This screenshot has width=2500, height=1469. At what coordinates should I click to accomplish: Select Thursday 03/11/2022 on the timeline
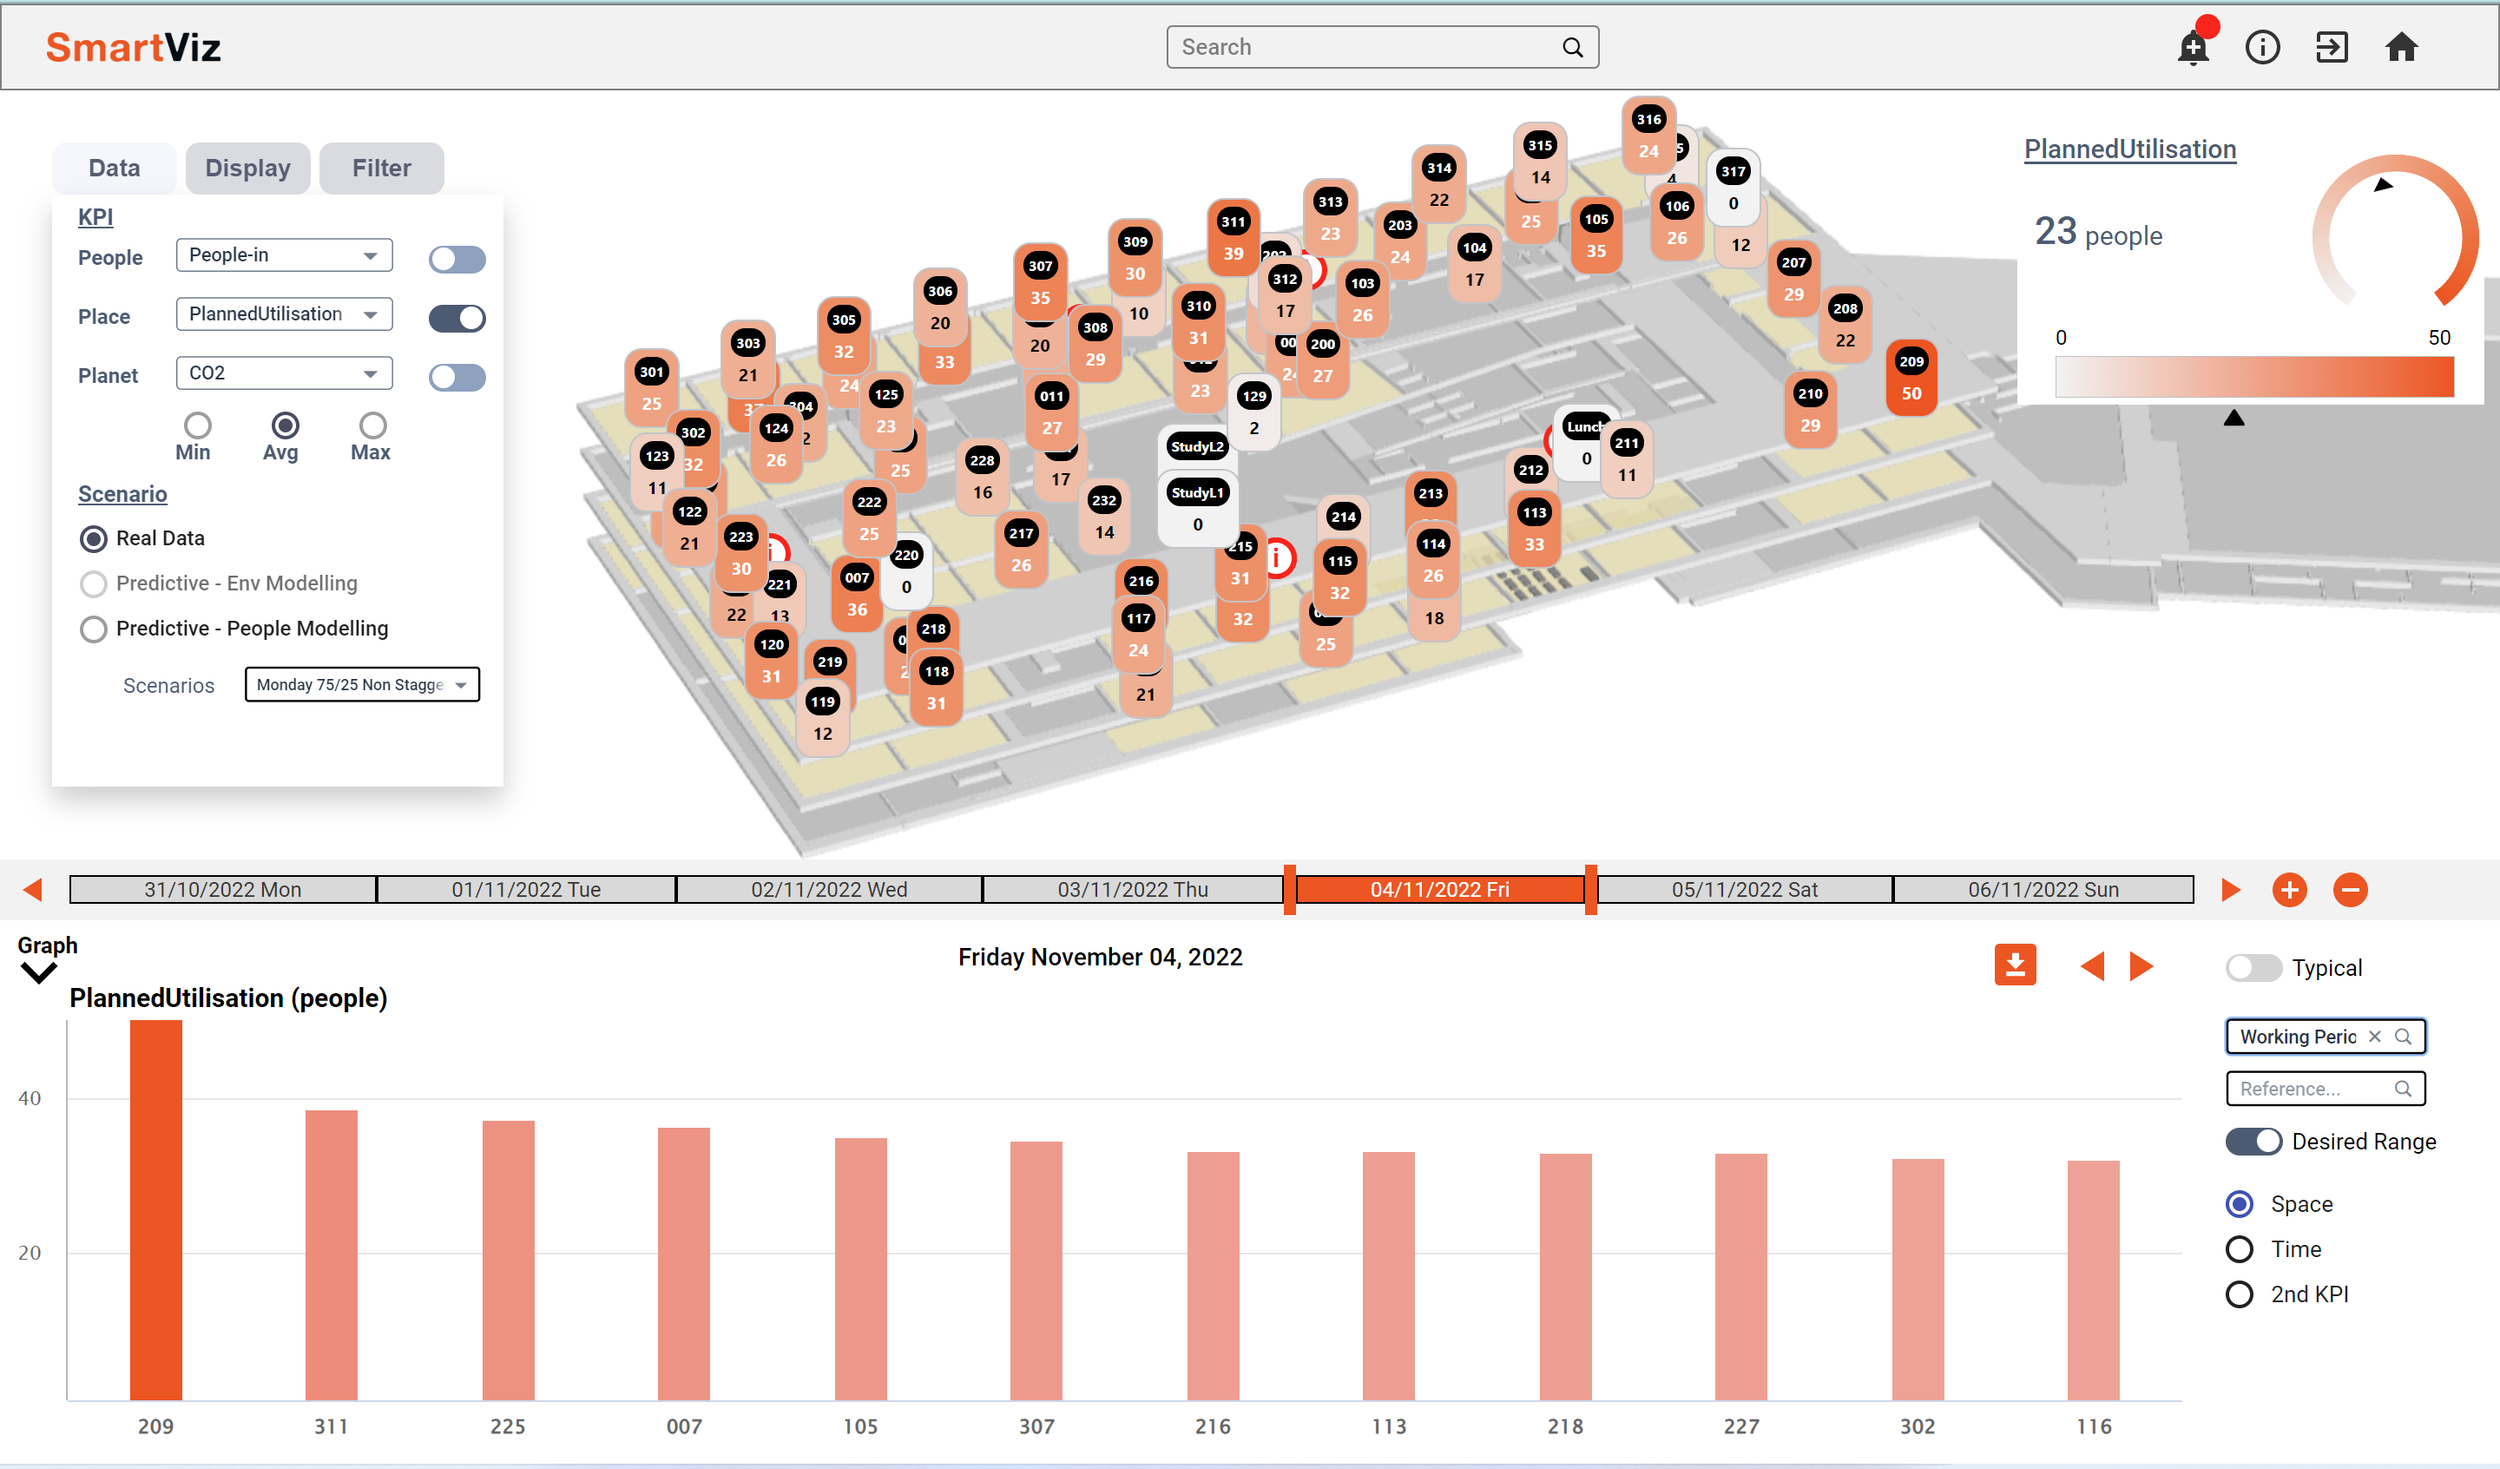1133,889
